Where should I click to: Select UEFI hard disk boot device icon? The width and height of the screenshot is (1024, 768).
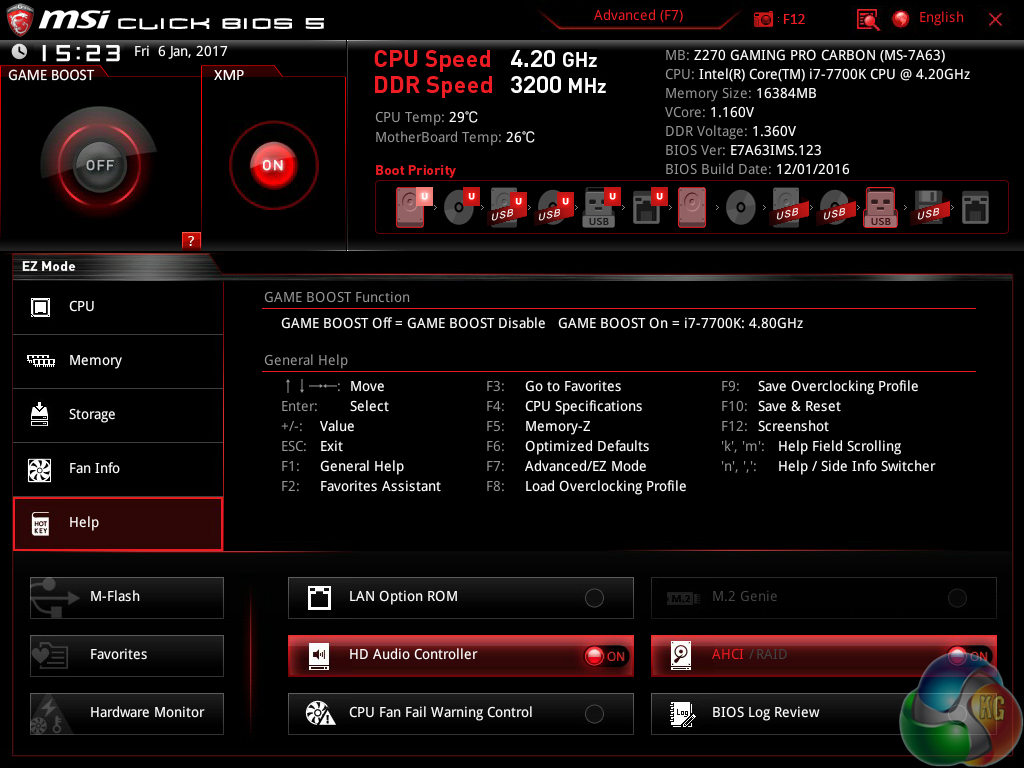411,207
